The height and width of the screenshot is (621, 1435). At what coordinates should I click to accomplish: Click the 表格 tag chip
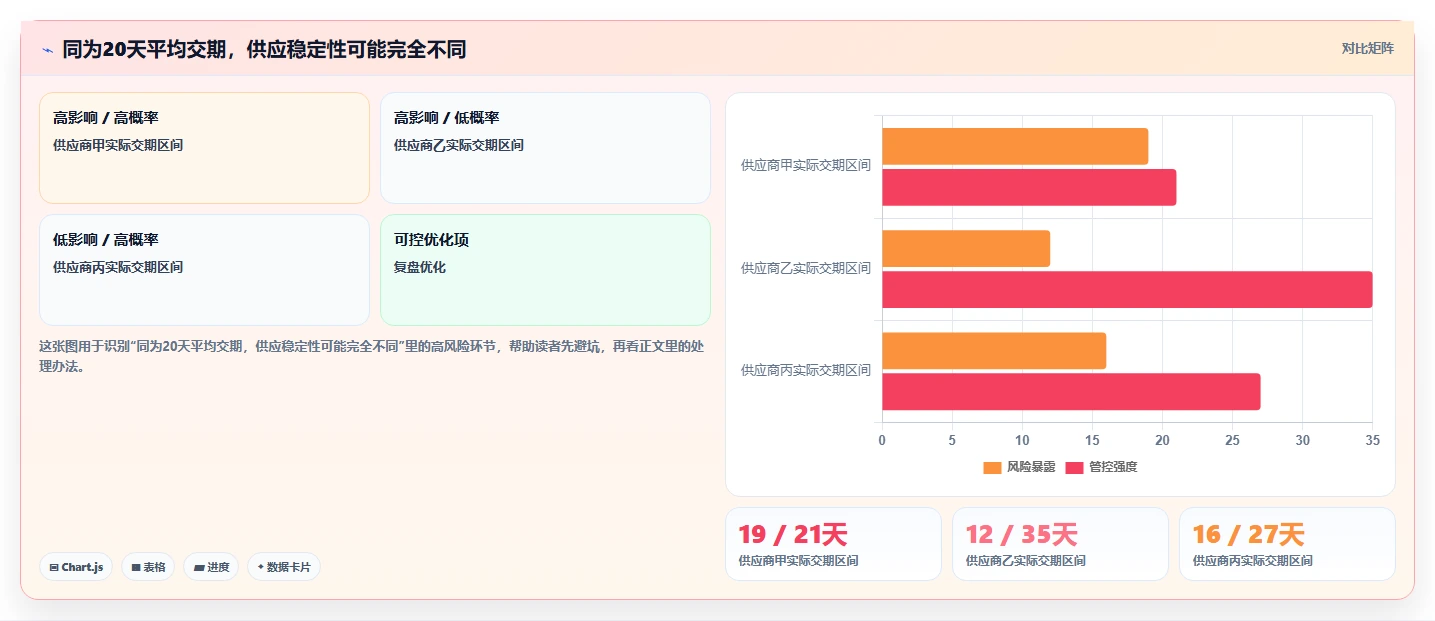click(148, 567)
